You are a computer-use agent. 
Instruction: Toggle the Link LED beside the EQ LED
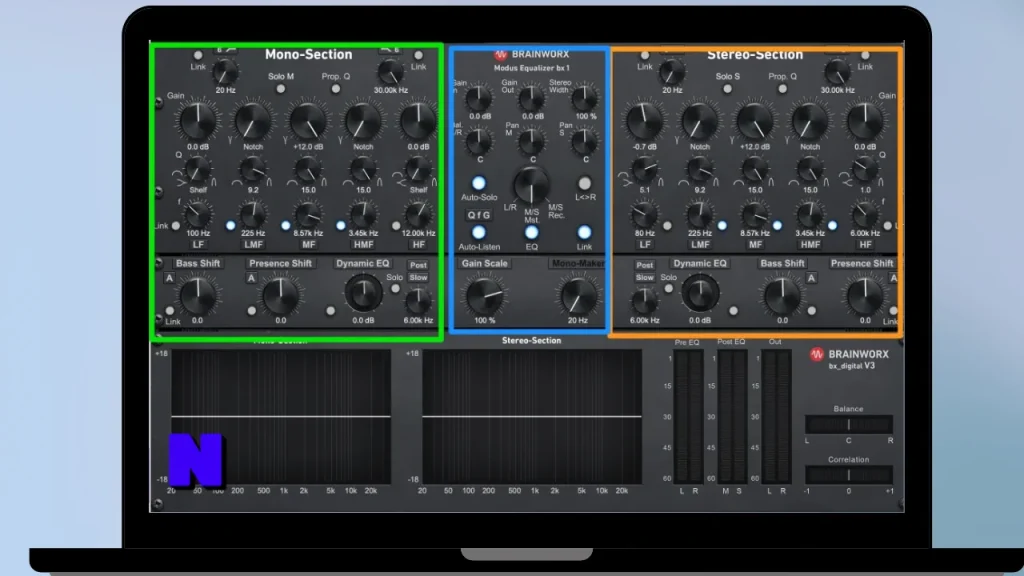(x=584, y=232)
